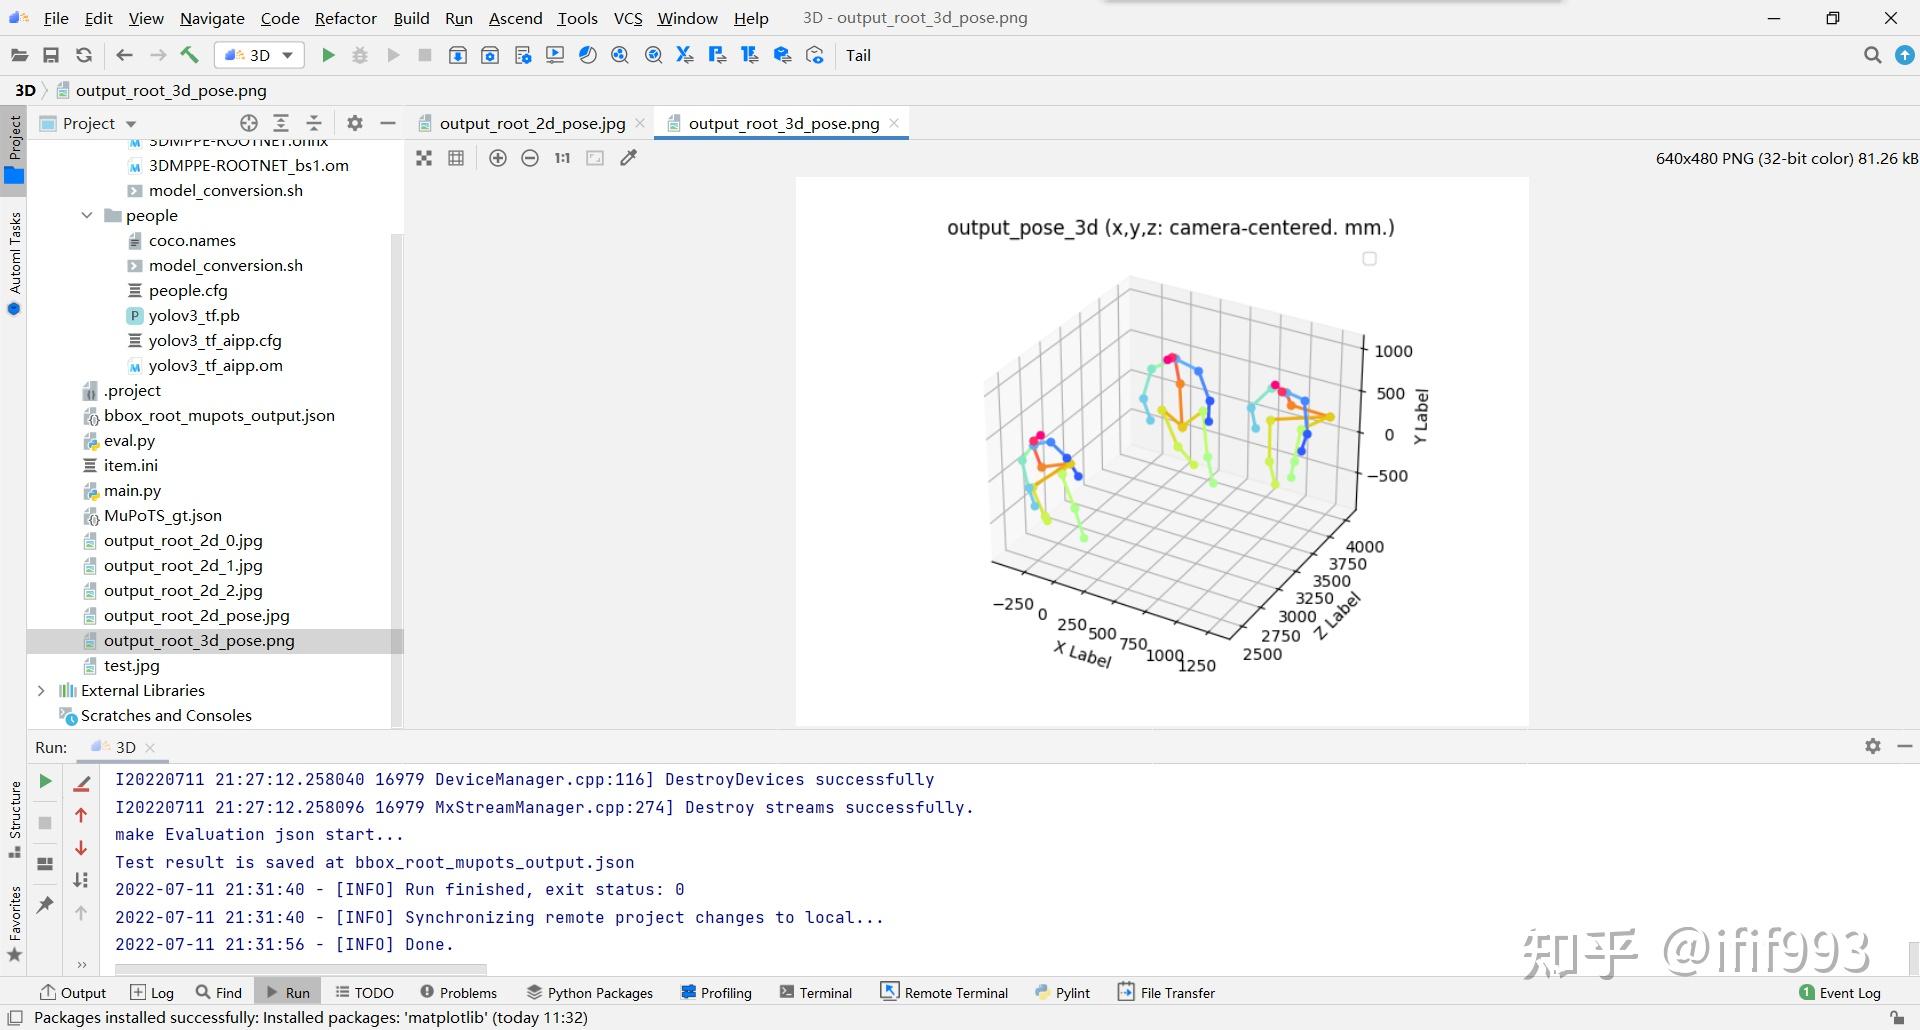The width and height of the screenshot is (1920, 1030).
Task: Open the 3D run configuration dropdown
Action: click(x=259, y=56)
